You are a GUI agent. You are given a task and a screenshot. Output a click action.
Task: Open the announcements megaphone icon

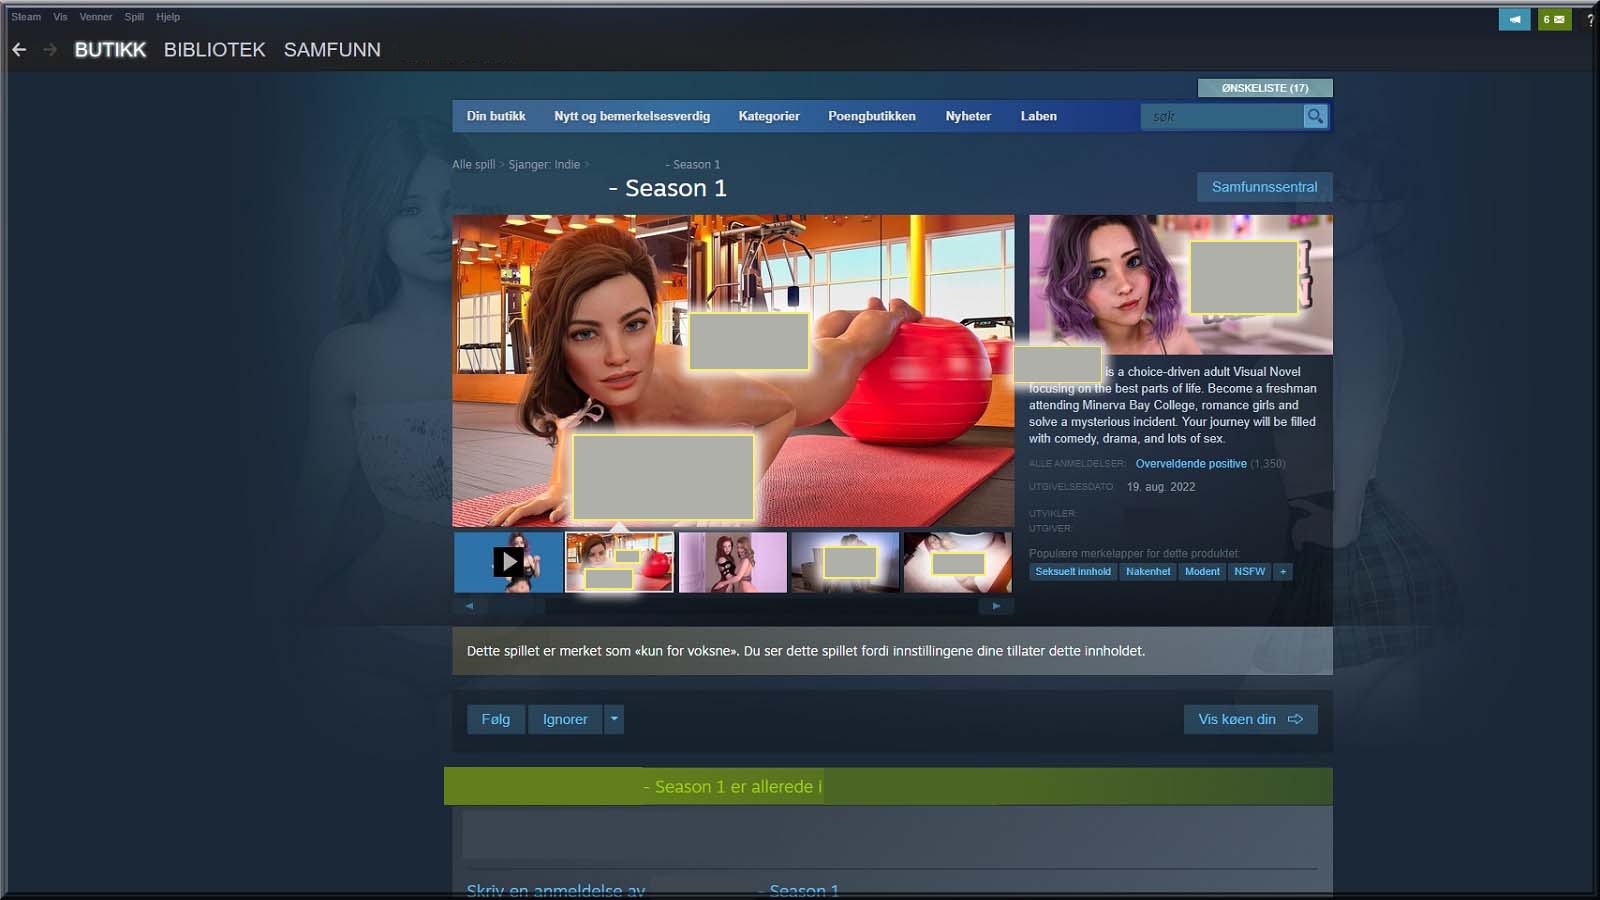tap(1514, 19)
